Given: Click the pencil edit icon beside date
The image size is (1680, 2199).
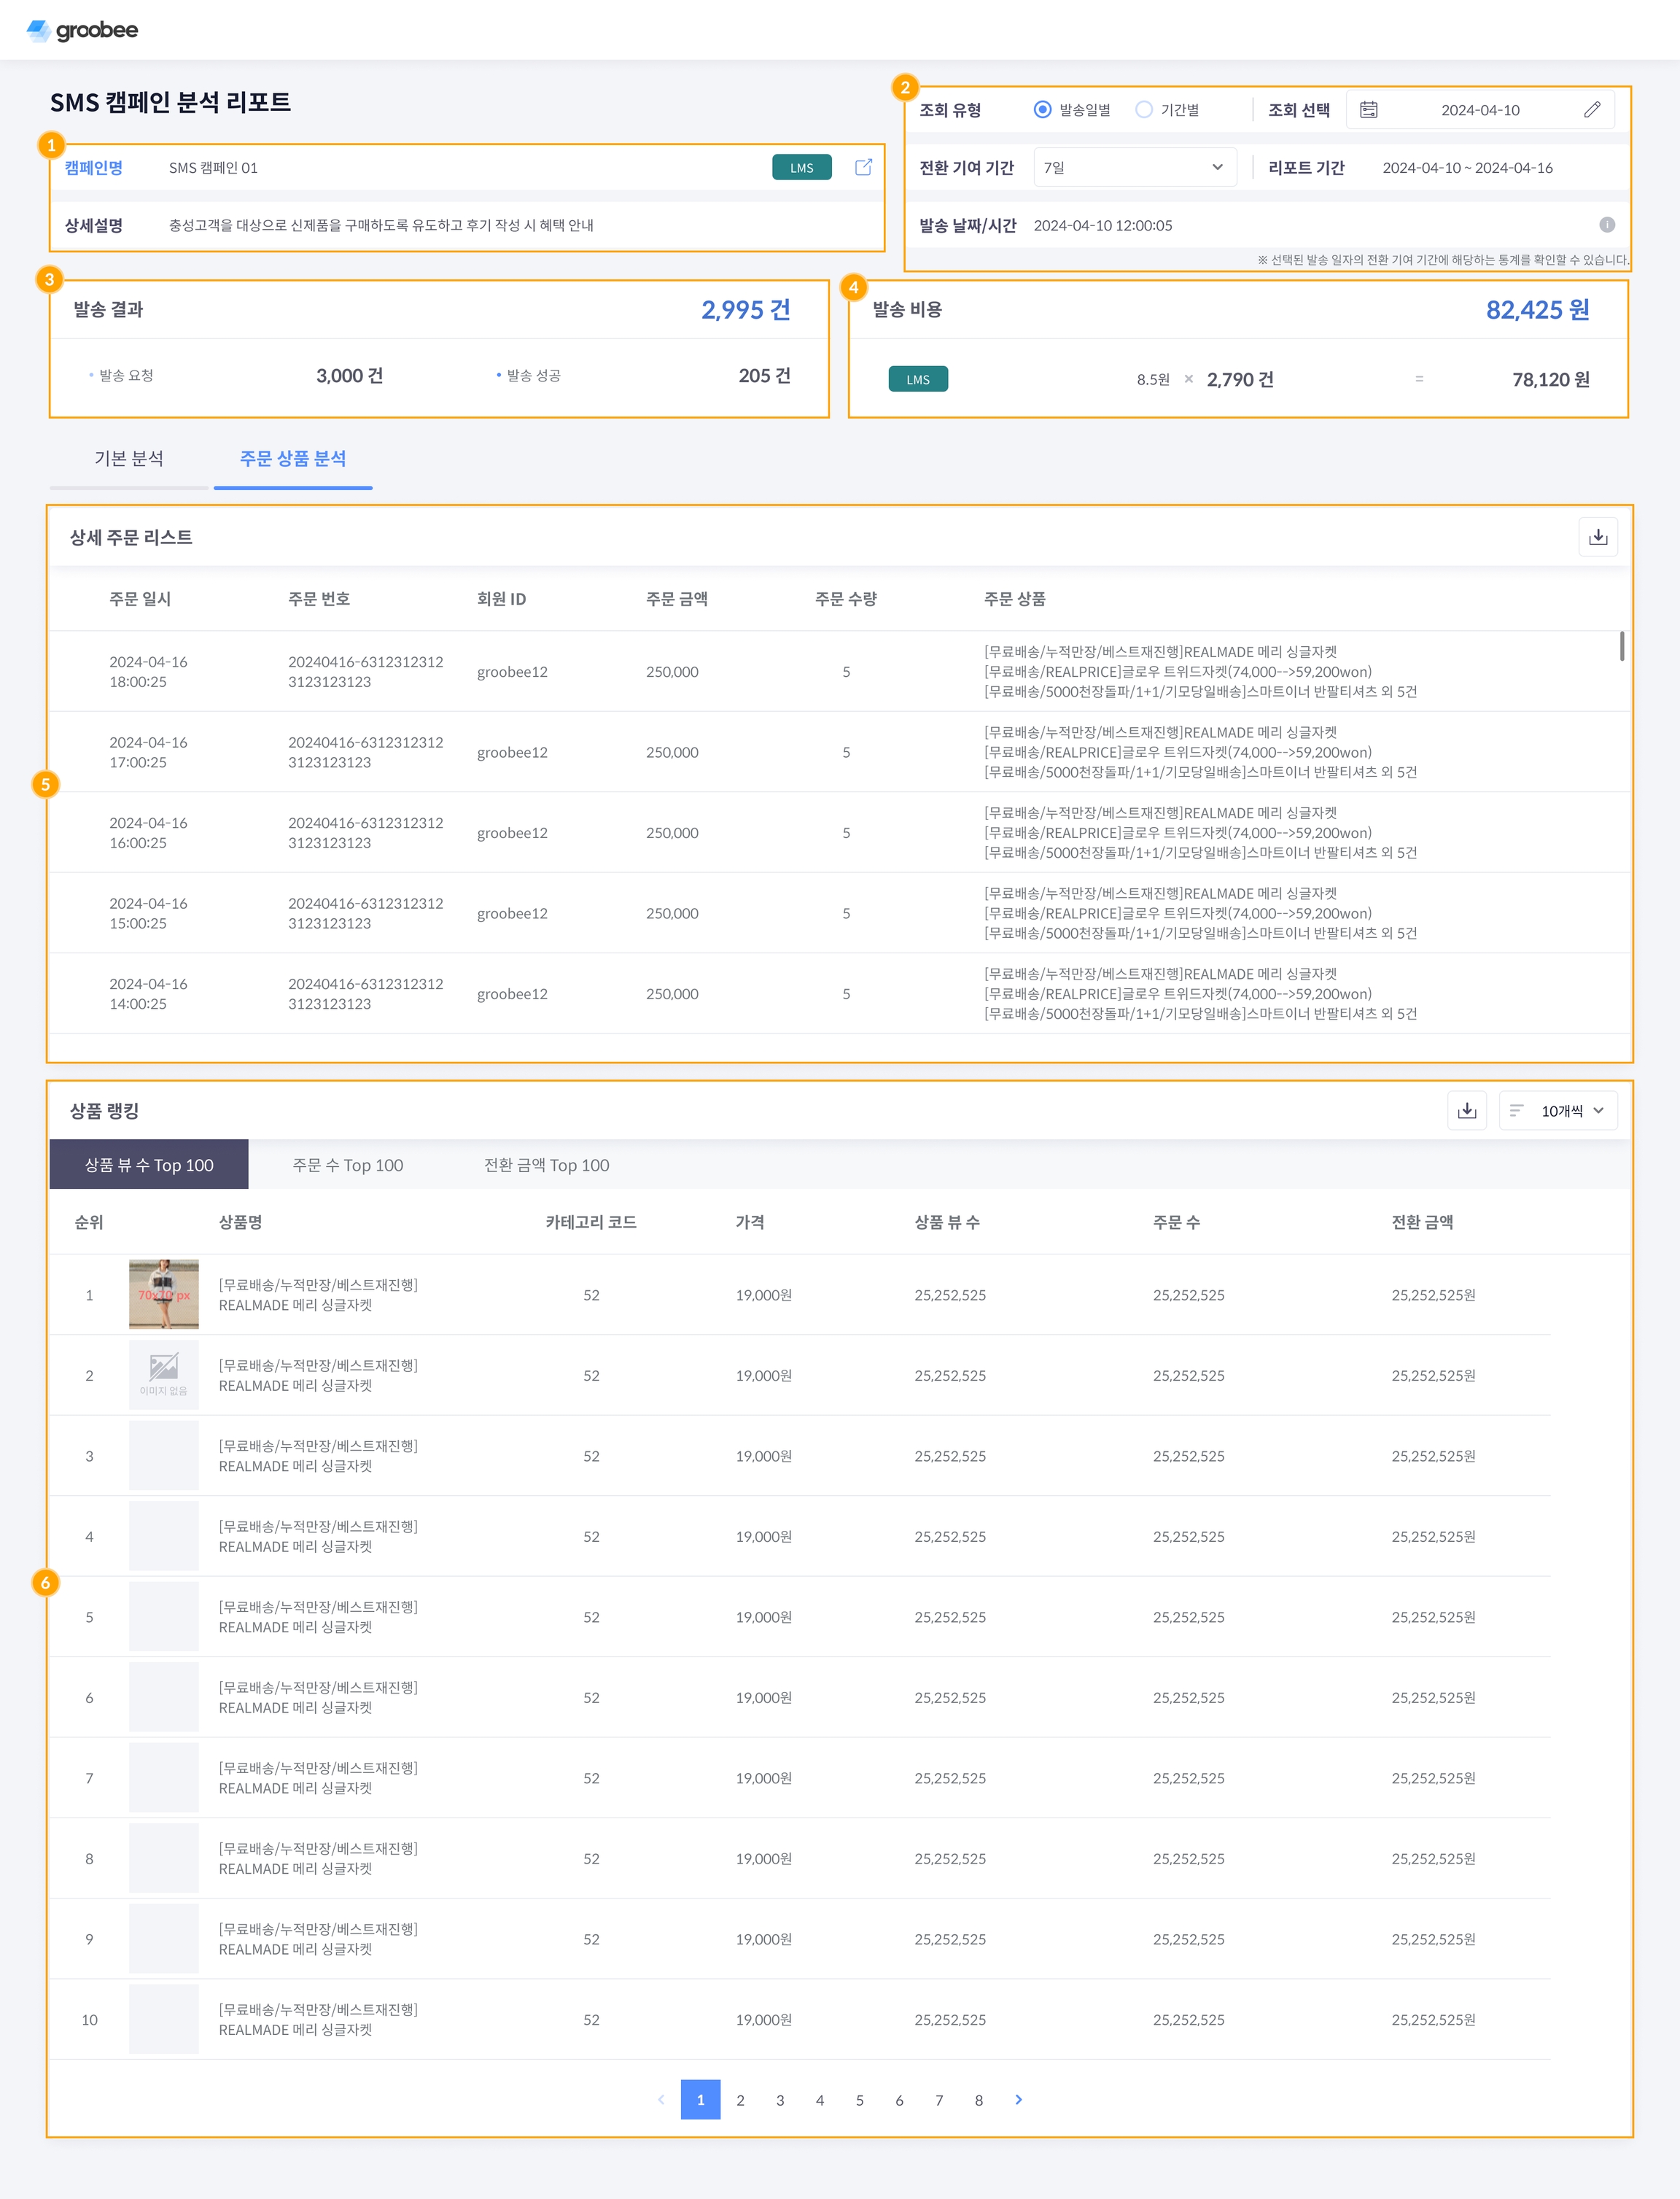Looking at the screenshot, I should tap(1592, 110).
